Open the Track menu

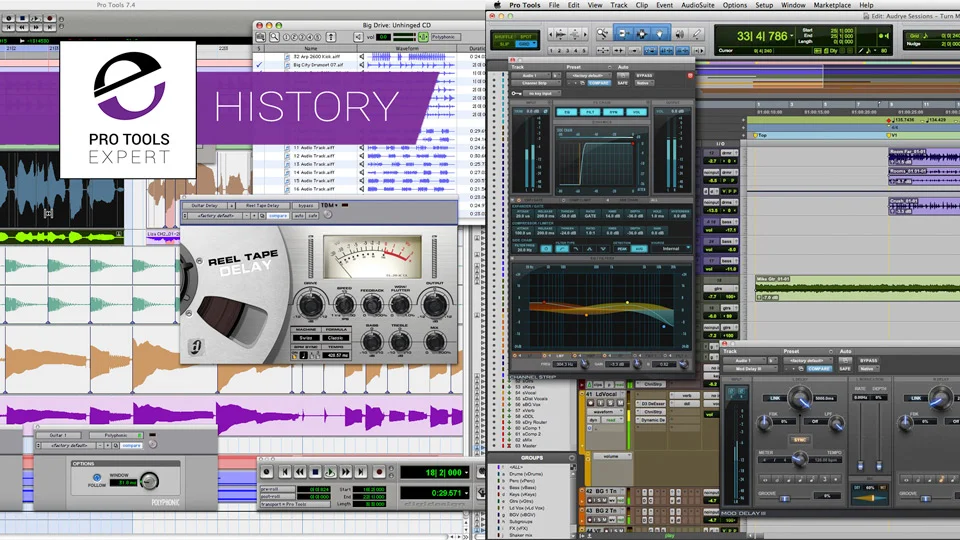pyautogui.click(x=618, y=5)
